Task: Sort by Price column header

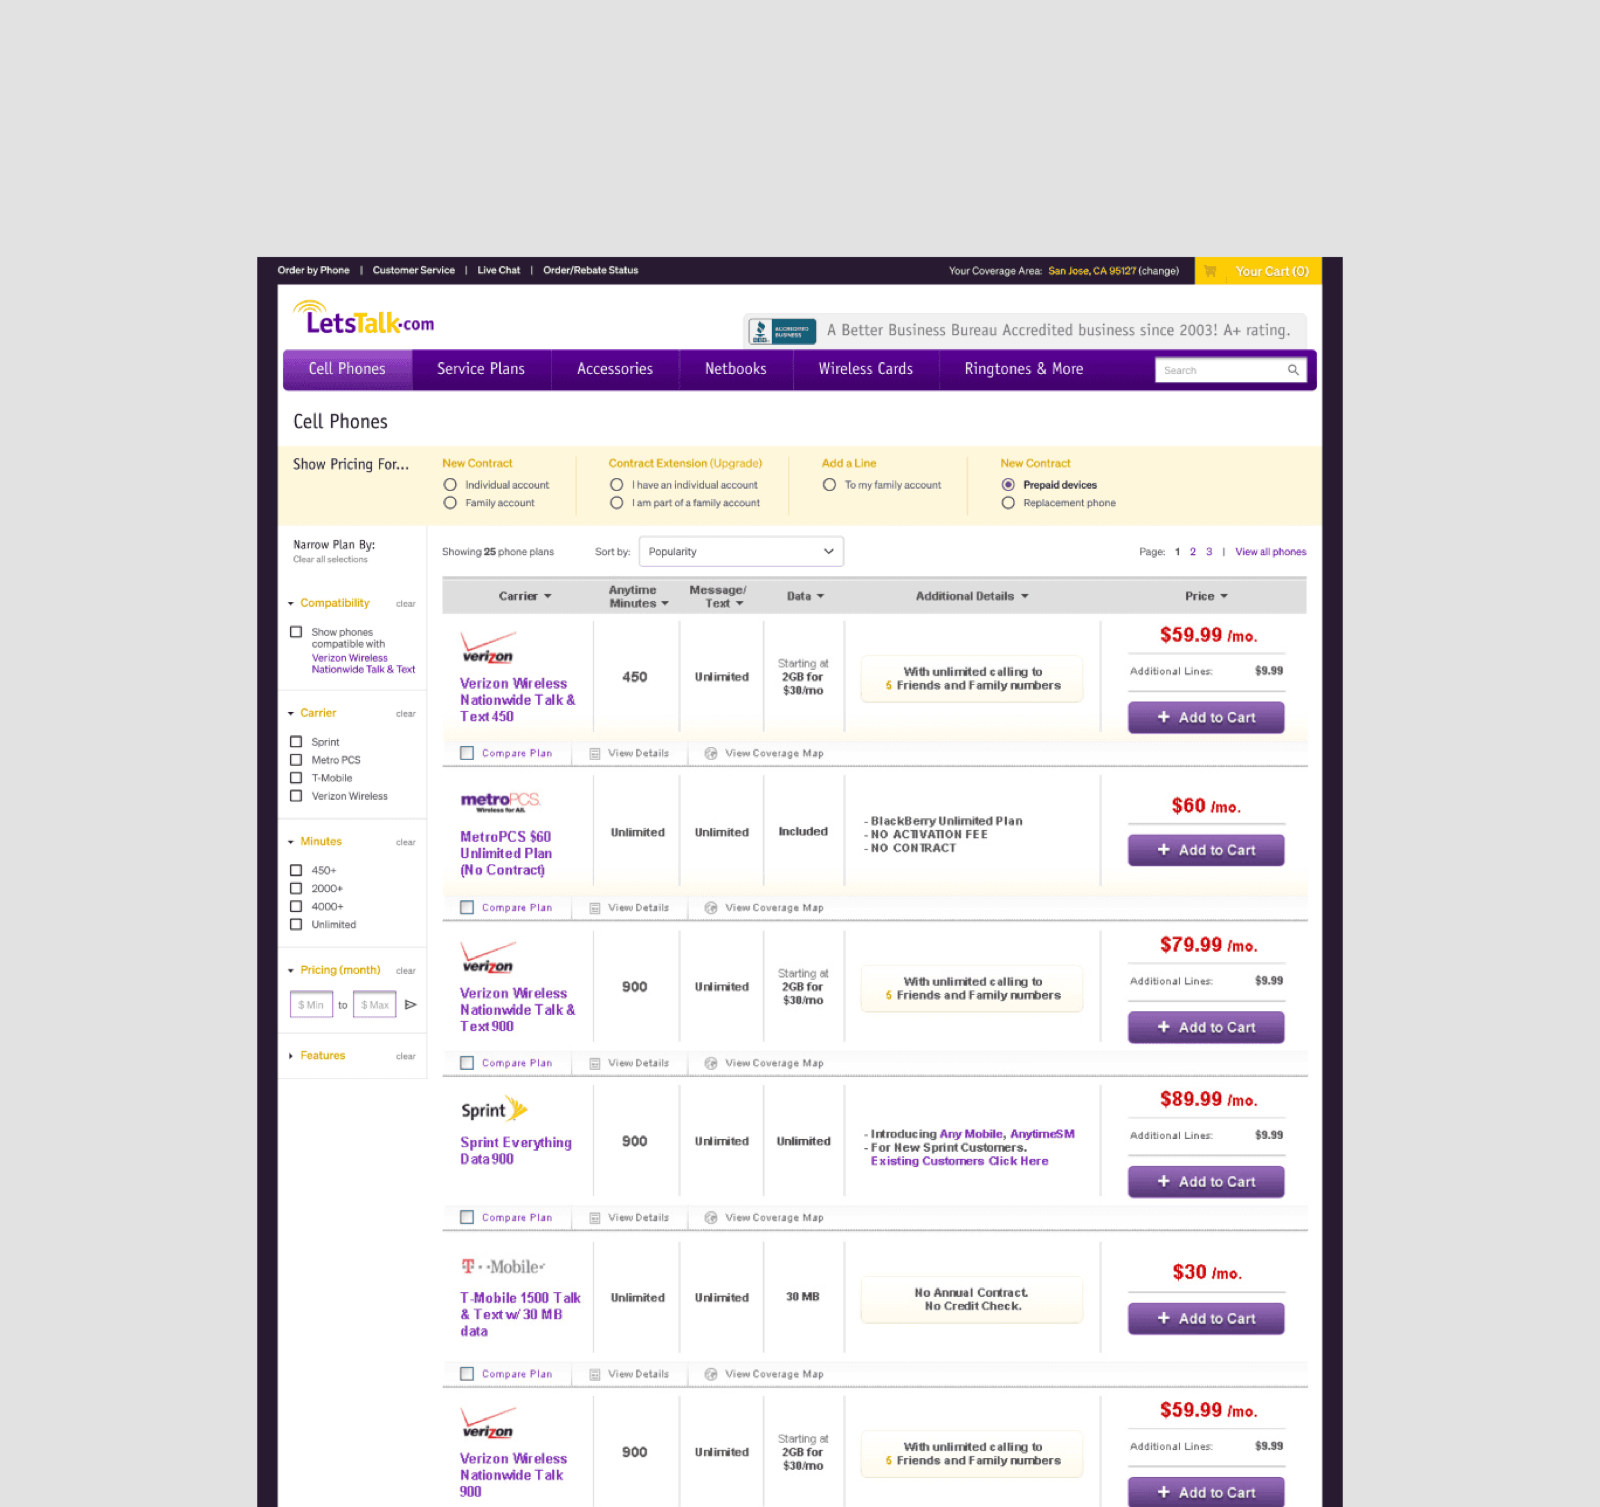Action: click(x=1206, y=596)
